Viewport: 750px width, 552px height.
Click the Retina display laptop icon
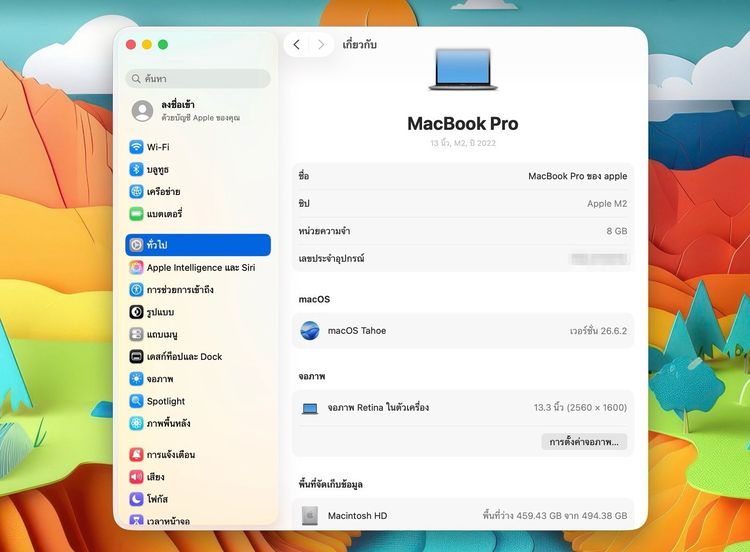click(x=310, y=408)
